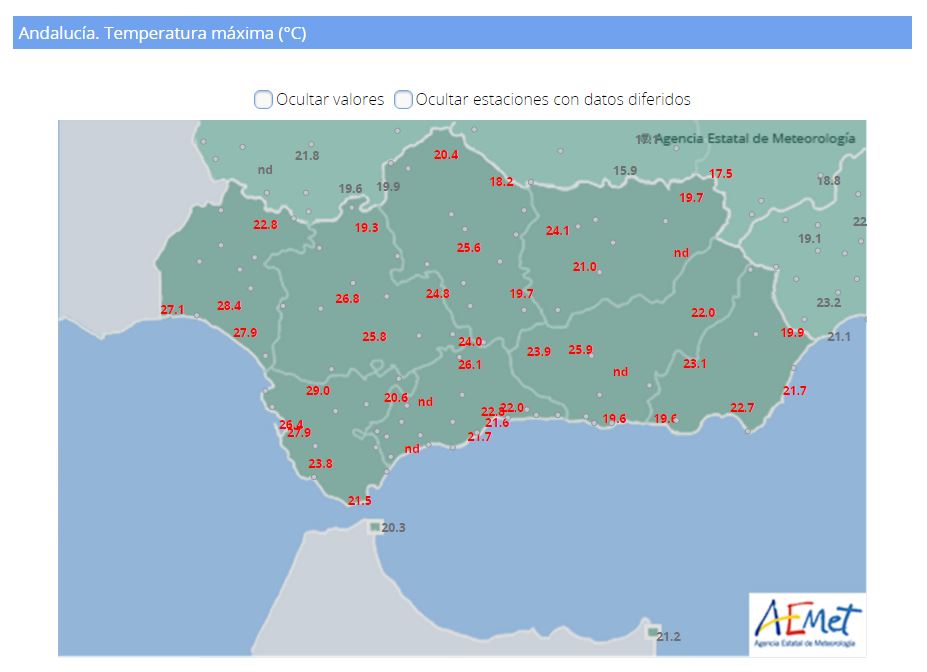The width and height of the screenshot is (927, 672).
Task: Select the 21.5 southernmost red value
Action: click(x=360, y=501)
